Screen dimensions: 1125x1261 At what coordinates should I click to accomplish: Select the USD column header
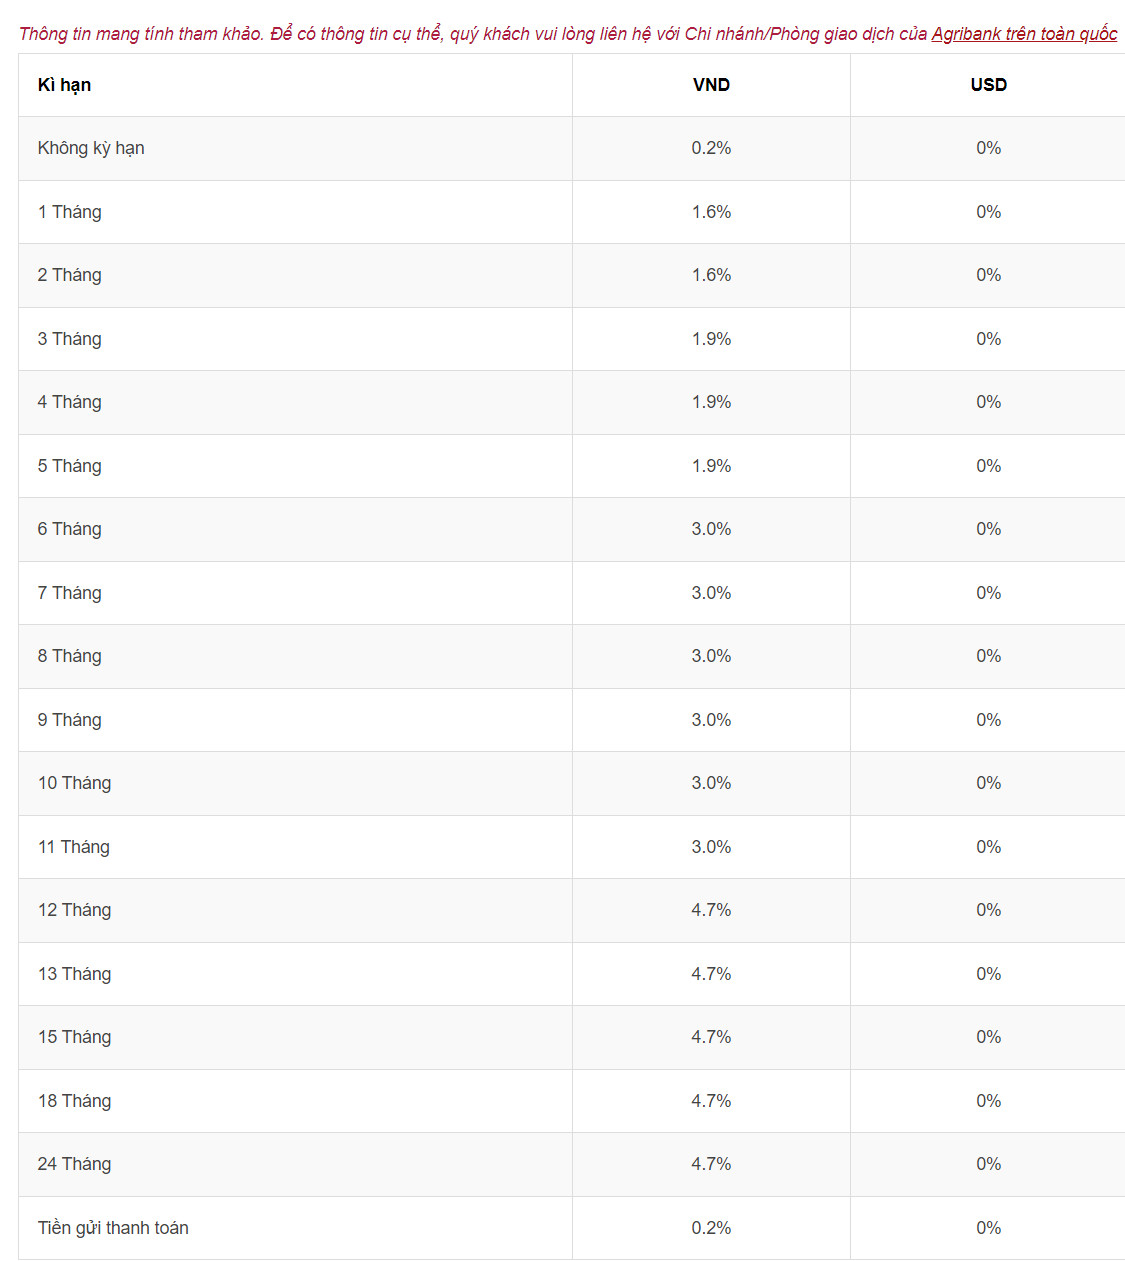click(x=988, y=85)
